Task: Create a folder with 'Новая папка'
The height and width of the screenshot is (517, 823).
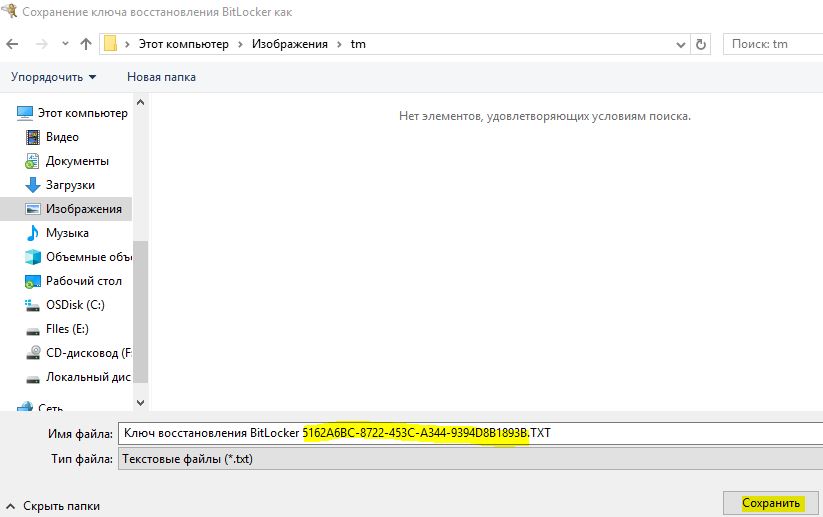Action: tap(161, 77)
